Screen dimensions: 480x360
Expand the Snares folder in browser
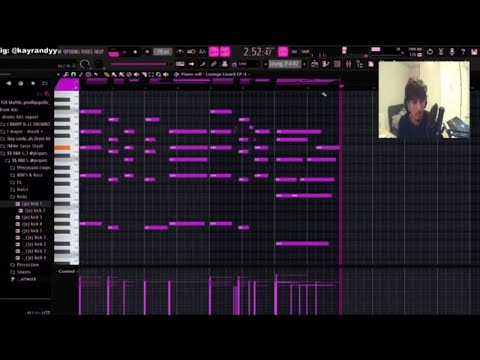click(x=23, y=272)
